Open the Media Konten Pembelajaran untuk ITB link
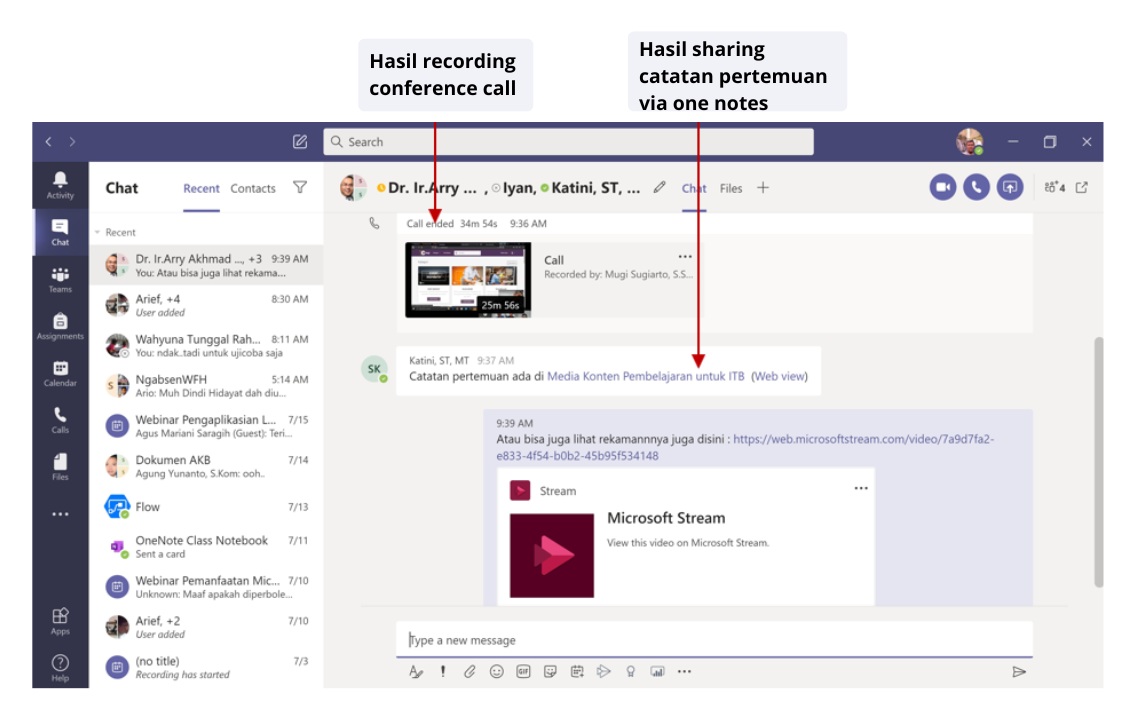This screenshot has width=1136, height=720. point(645,377)
